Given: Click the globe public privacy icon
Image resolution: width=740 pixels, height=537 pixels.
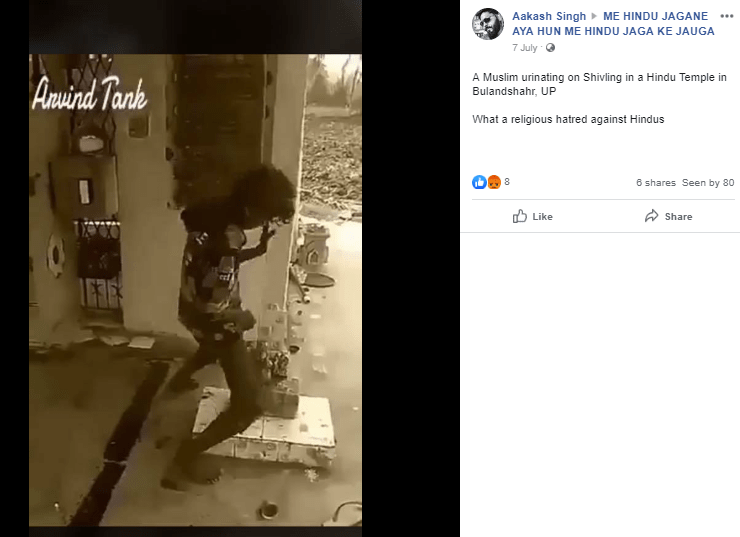Looking at the screenshot, I should 550,48.
